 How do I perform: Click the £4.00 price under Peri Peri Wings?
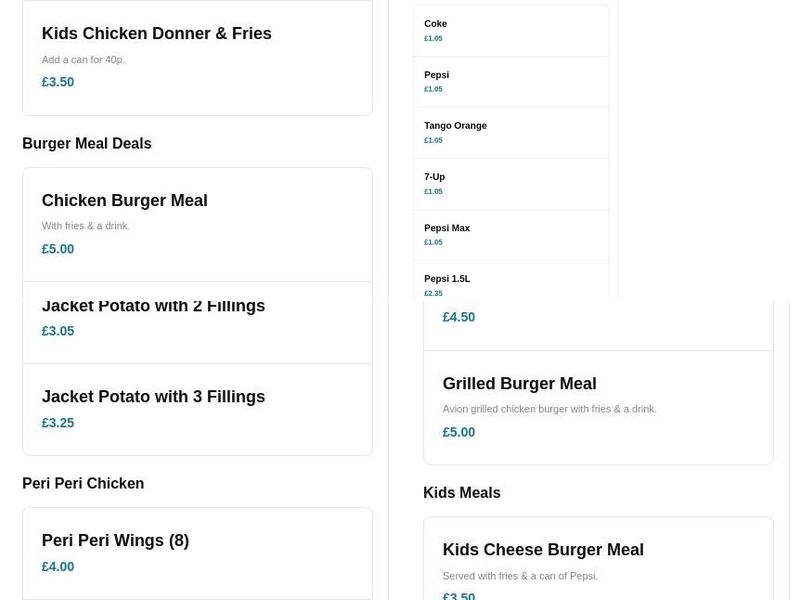click(x=57, y=566)
